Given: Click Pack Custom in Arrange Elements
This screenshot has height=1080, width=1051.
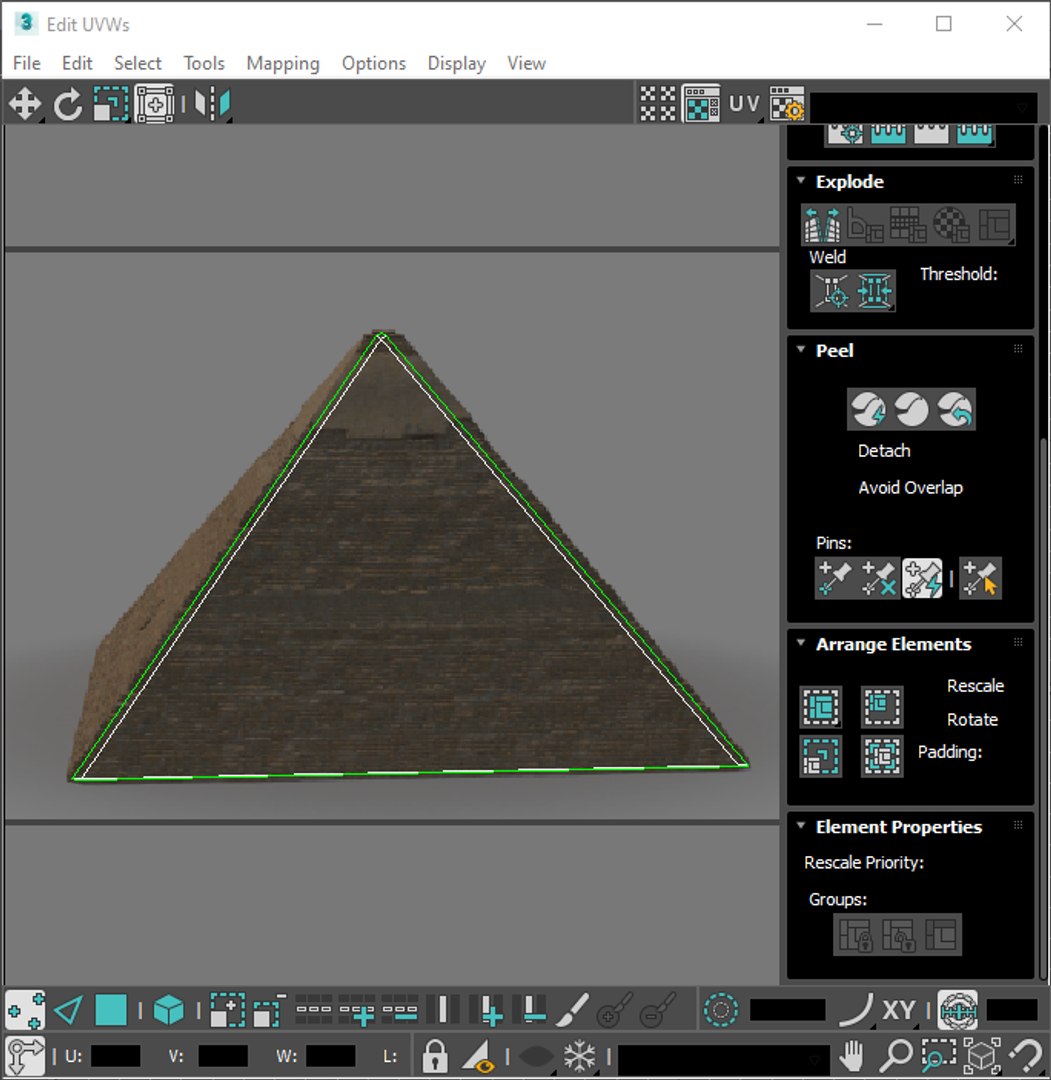Looking at the screenshot, I should [820, 707].
